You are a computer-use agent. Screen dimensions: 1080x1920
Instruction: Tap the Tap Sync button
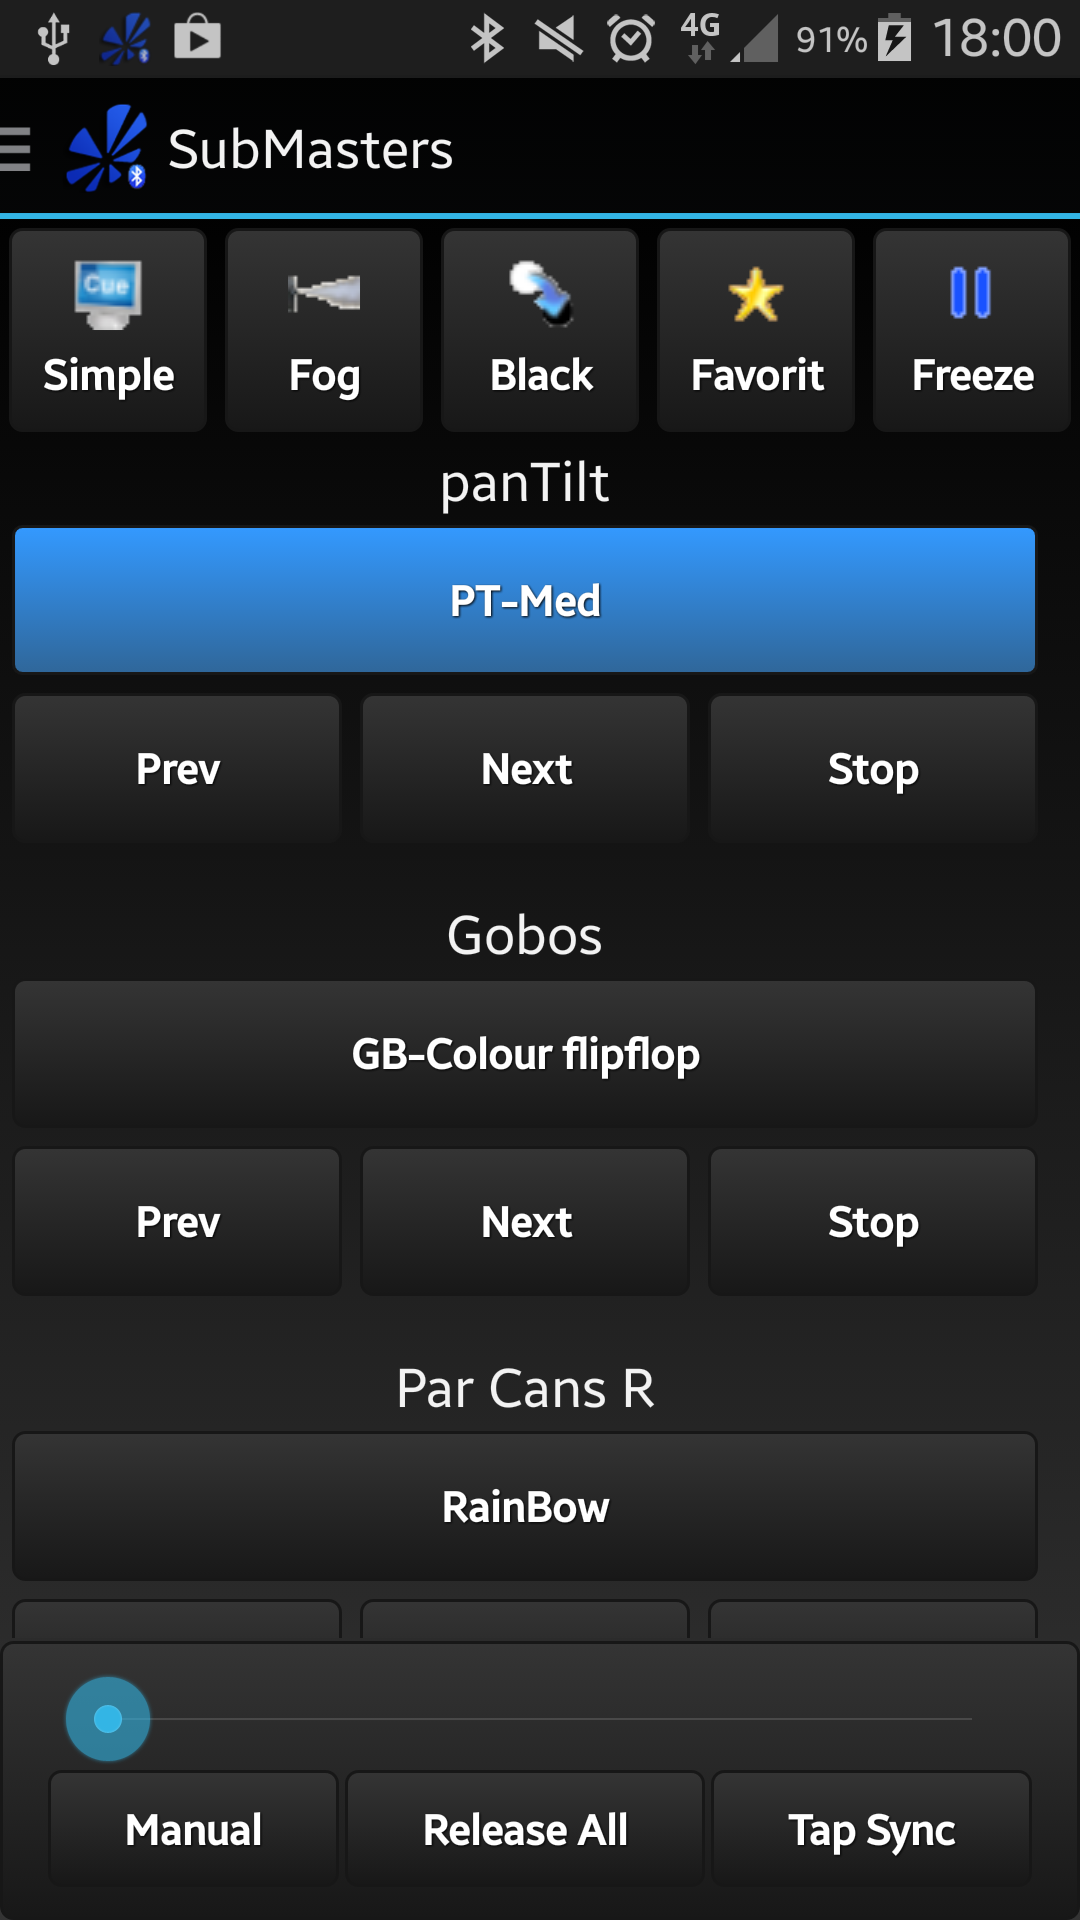[x=871, y=1830]
